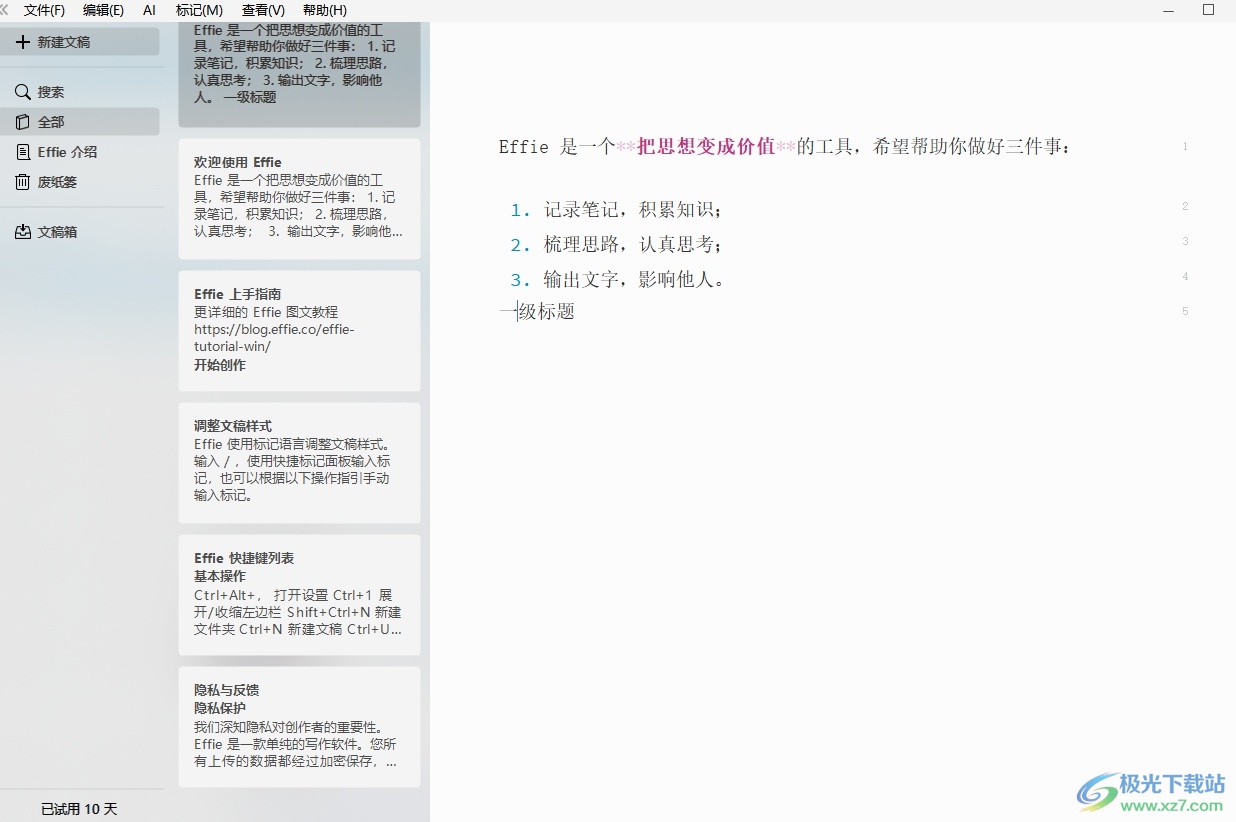The image size is (1236, 822).
Task: Click the blog.effie.co tutorial link text
Action: (x=274, y=338)
